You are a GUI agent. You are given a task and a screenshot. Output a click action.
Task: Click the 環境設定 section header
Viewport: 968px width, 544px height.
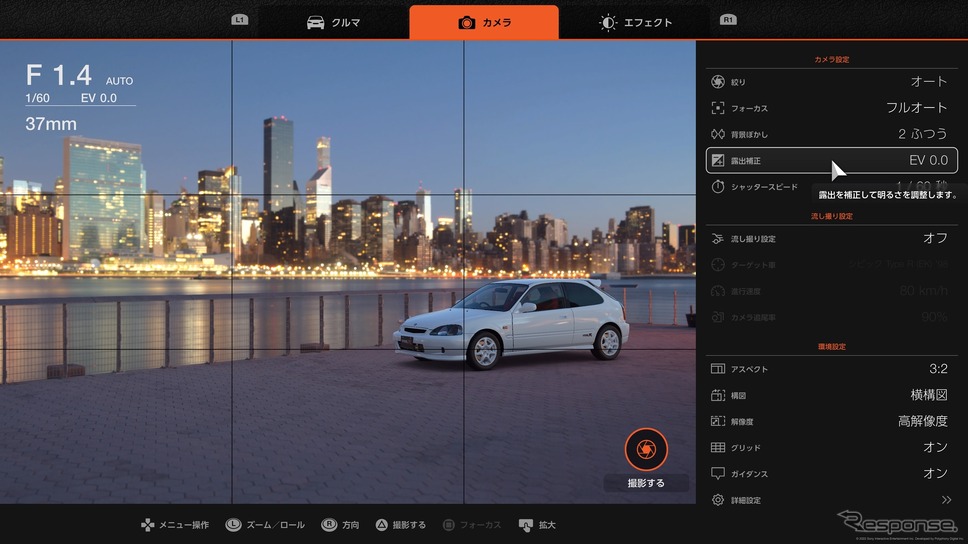coord(832,346)
